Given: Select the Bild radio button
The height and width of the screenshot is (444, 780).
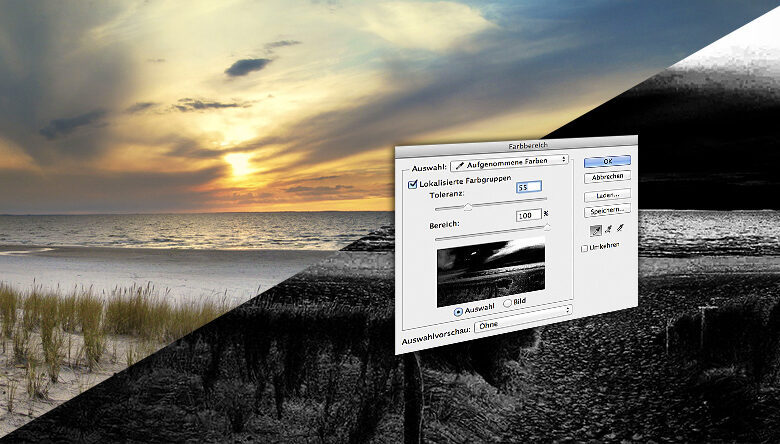Looking at the screenshot, I should coord(507,303).
